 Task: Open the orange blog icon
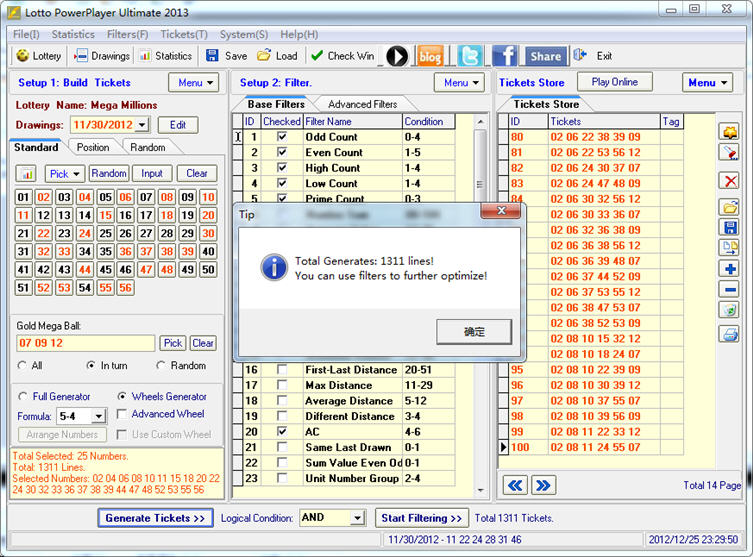pyautogui.click(x=430, y=56)
